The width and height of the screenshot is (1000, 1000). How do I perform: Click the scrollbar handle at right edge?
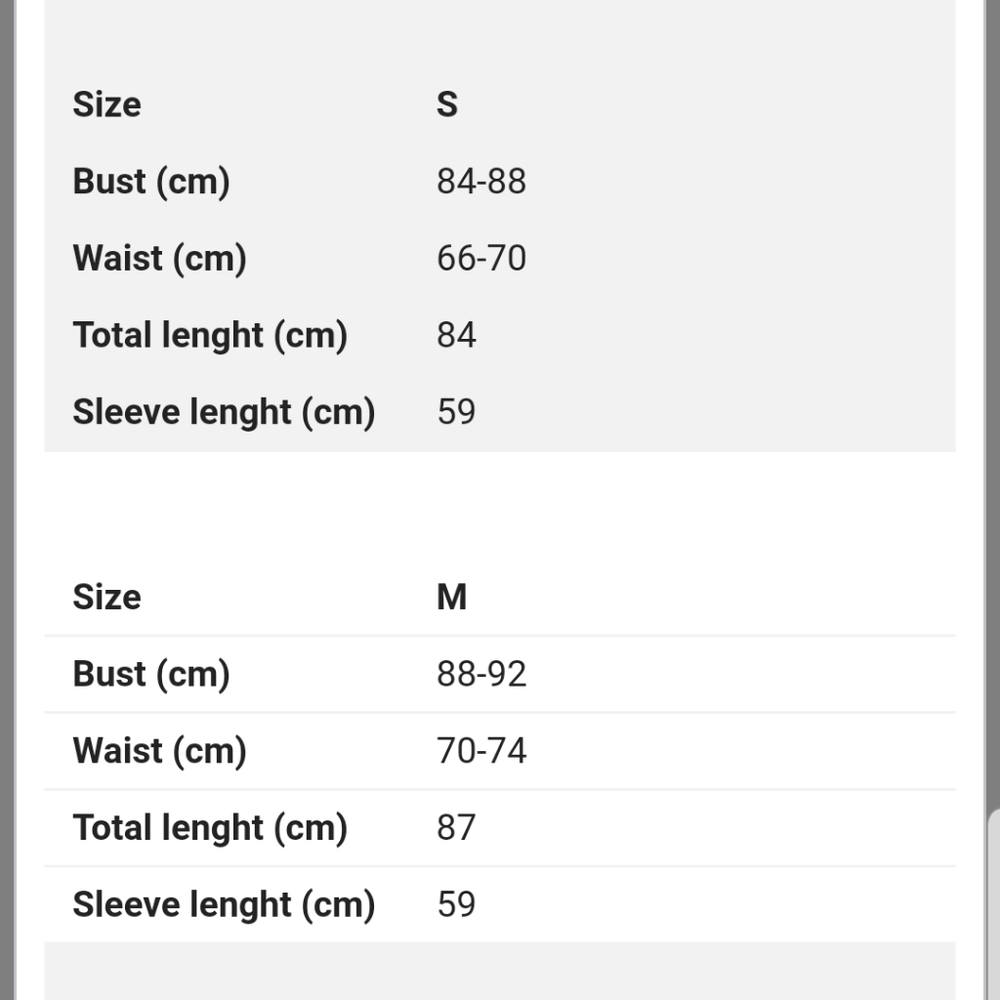pyautogui.click(x=994, y=904)
